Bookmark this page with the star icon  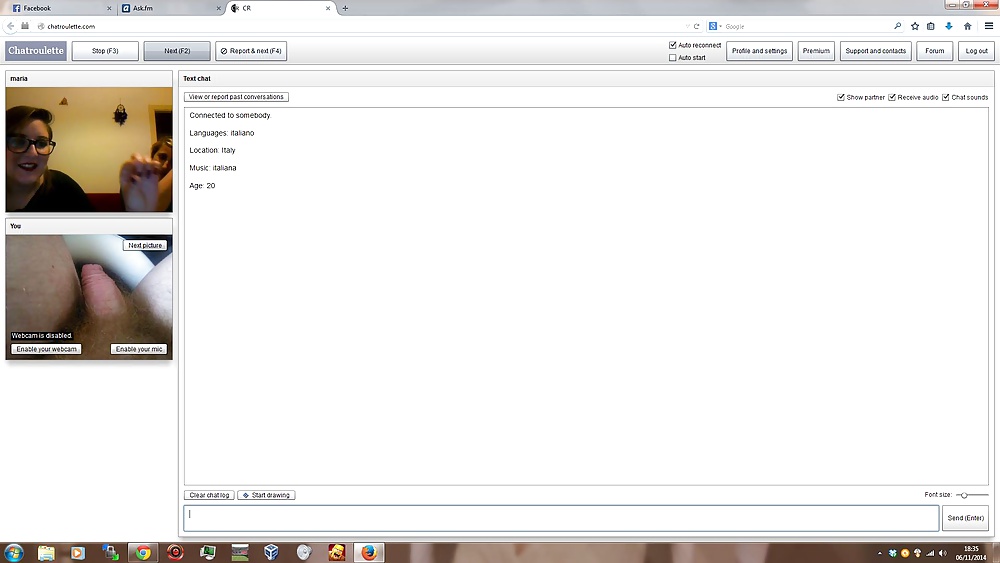tap(914, 26)
